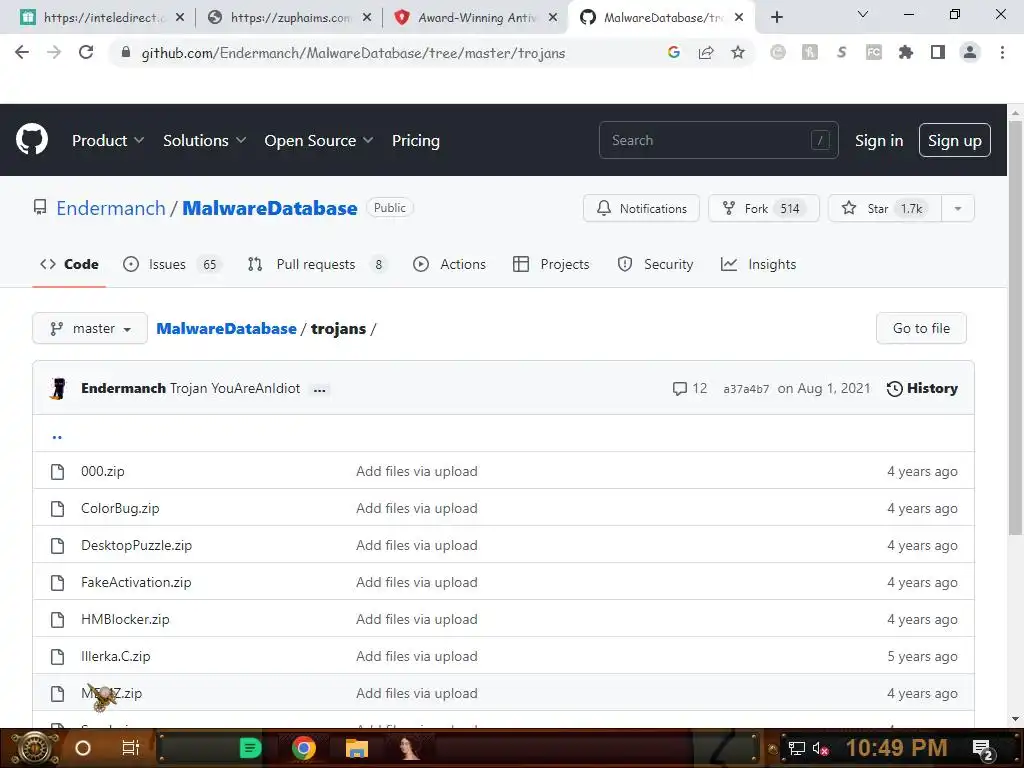
Task: Open the notification center tray icon
Action: [983, 749]
